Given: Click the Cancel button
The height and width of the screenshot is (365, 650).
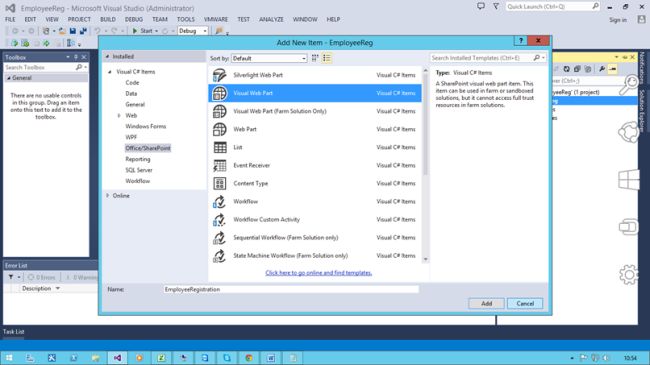Looking at the screenshot, I should point(525,304).
